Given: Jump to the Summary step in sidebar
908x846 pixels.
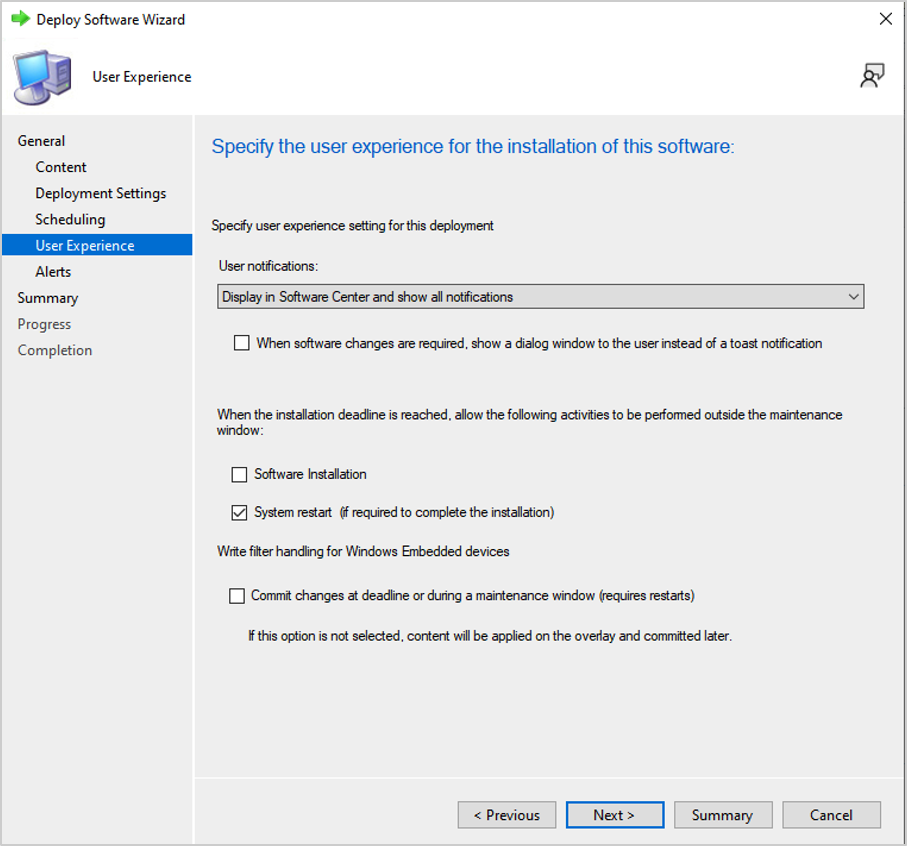Looking at the screenshot, I should pyautogui.click(x=47, y=298).
